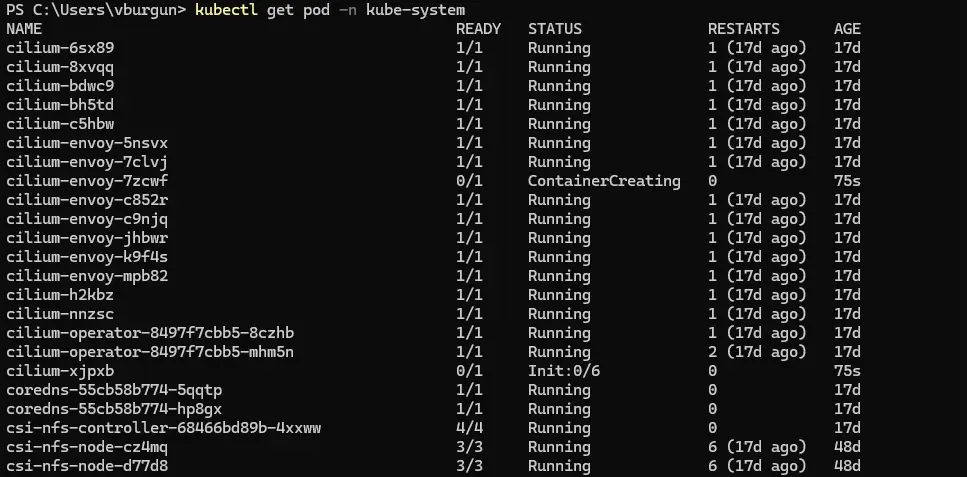Select pod name cilium-6sx89
Image resolution: width=967 pixels, height=477 pixels.
(x=60, y=48)
